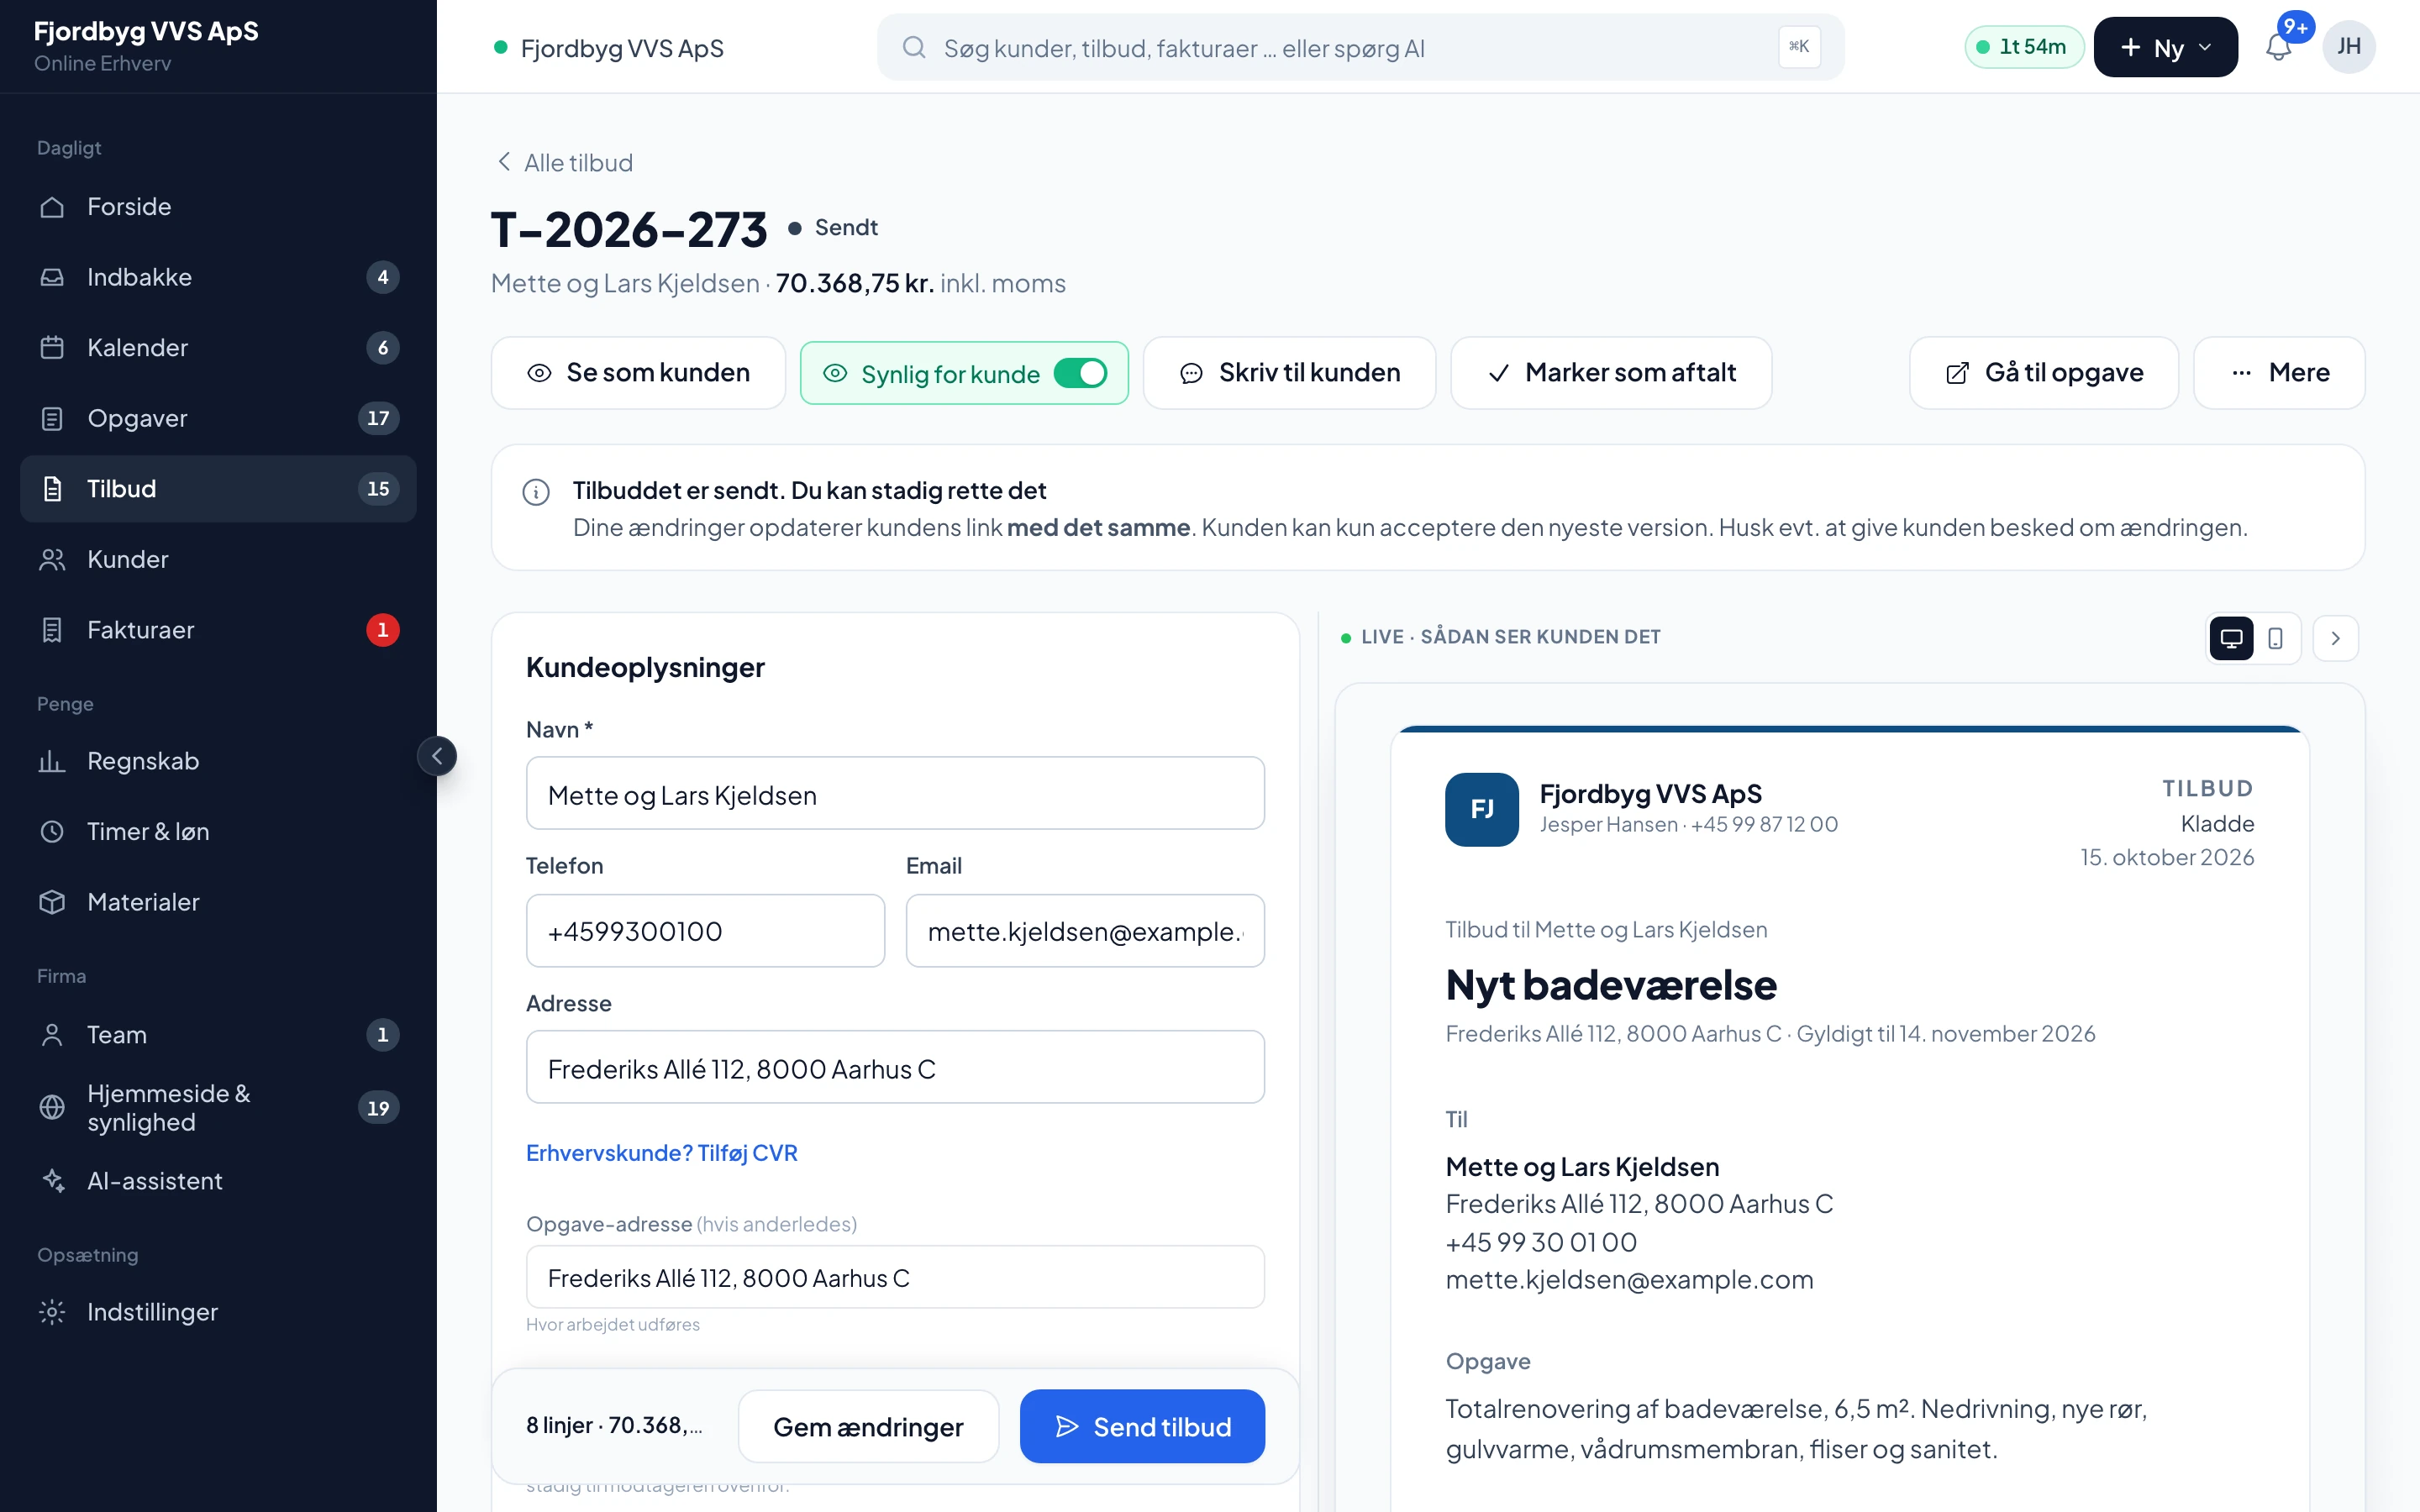This screenshot has width=2420, height=1512.
Task: Collapse the live preview panel chevron
Action: [x=2336, y=638]
